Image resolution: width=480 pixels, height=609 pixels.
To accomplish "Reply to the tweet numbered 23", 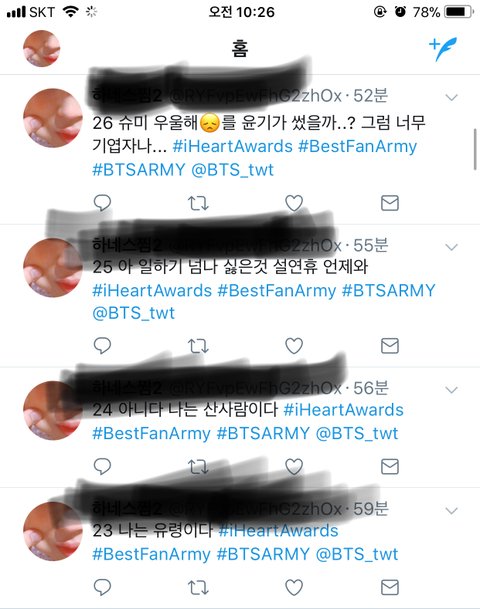I will [x=103, y=587].
